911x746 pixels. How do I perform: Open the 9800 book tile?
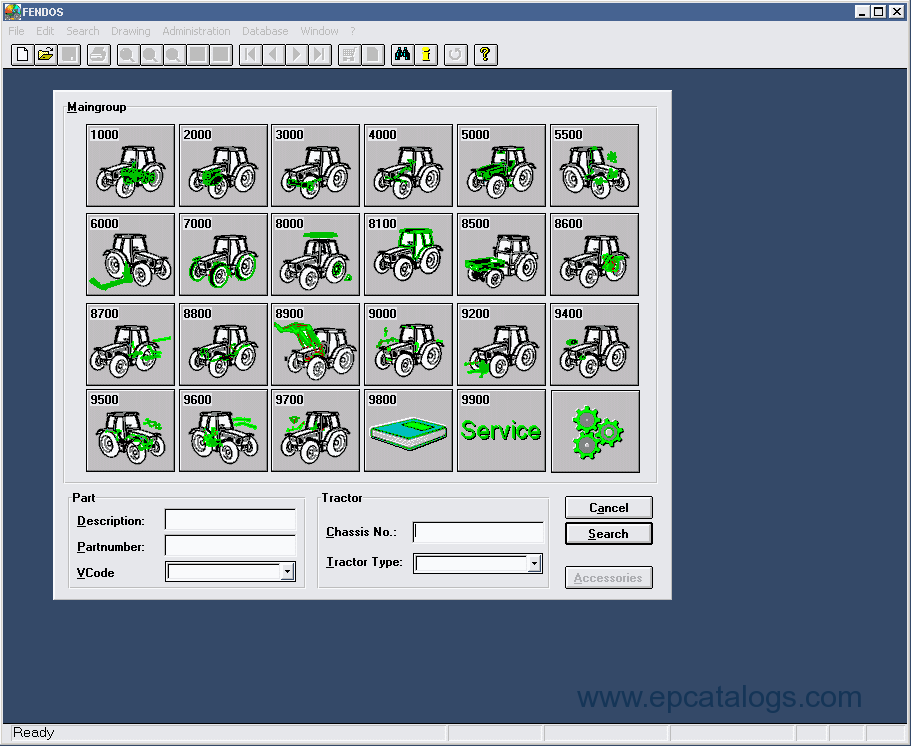[x=408, y=431]
